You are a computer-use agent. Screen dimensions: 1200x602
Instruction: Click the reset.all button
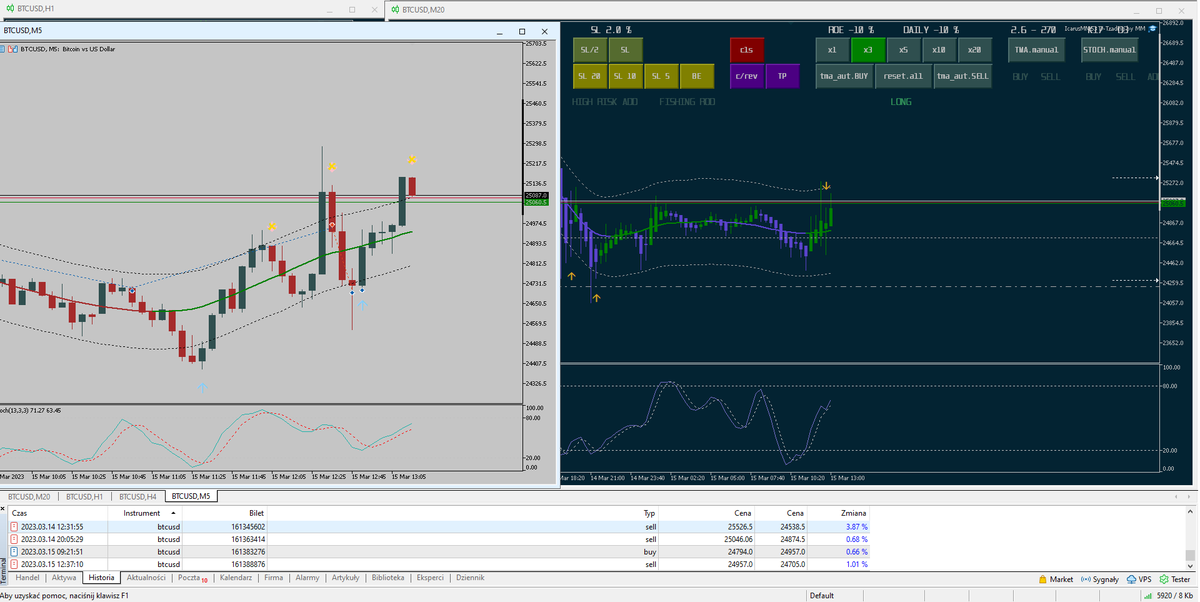click(904, 76)
